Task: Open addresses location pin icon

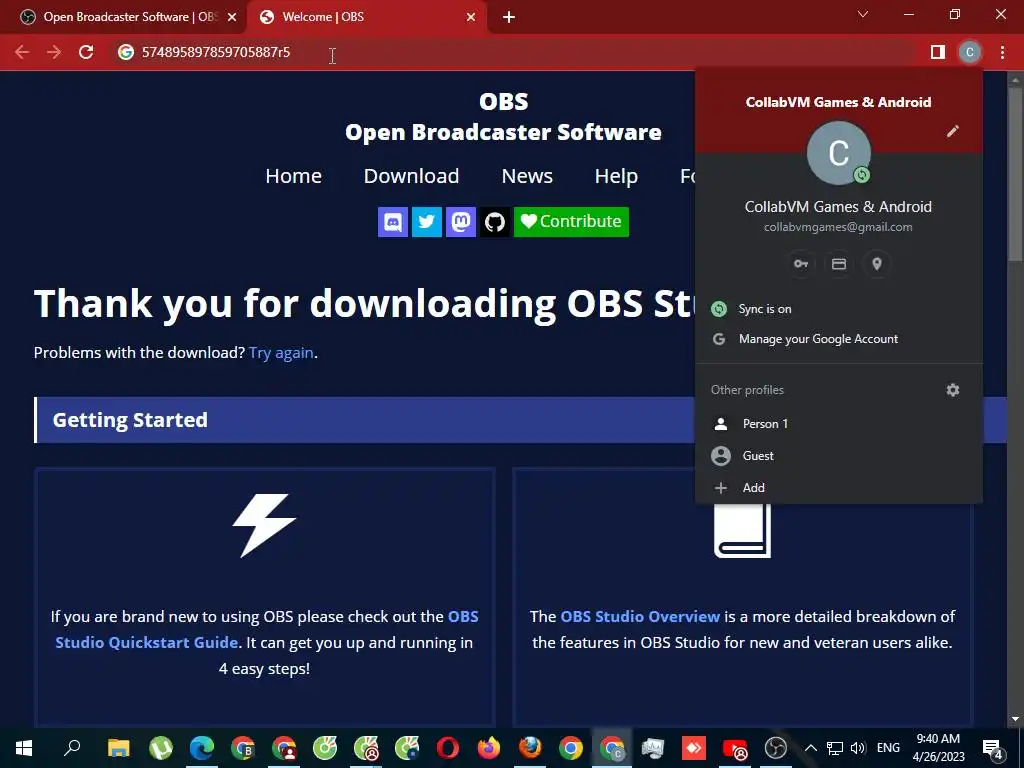Action: click(876, 264)
